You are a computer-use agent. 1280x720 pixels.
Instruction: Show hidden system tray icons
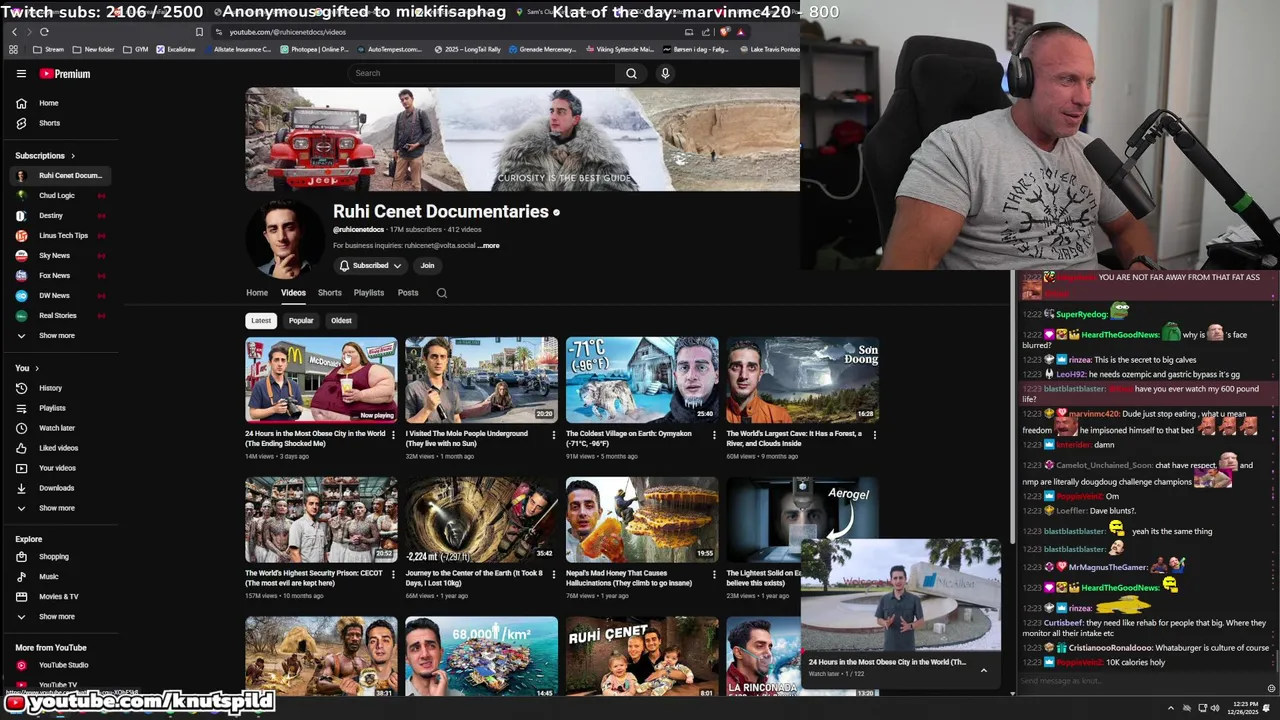1171,708
